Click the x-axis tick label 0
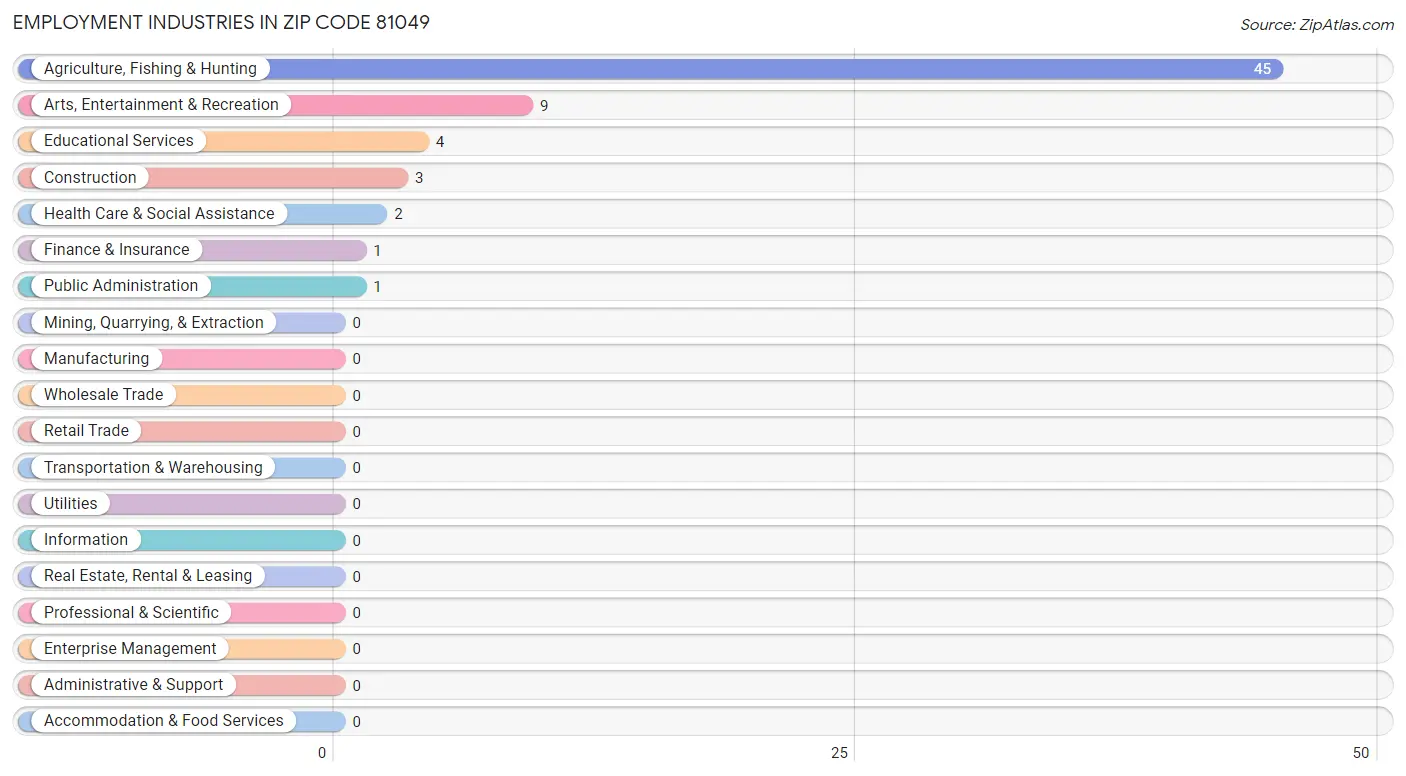Viewport: 1406px width, 776px height. coord(322,753)
